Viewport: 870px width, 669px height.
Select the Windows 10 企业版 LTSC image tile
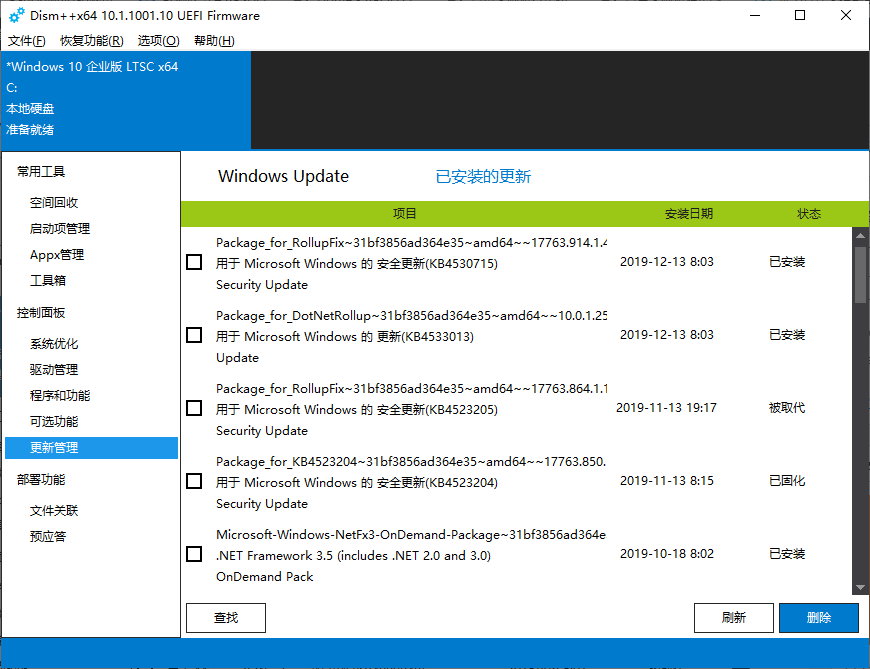coord(126,100)
